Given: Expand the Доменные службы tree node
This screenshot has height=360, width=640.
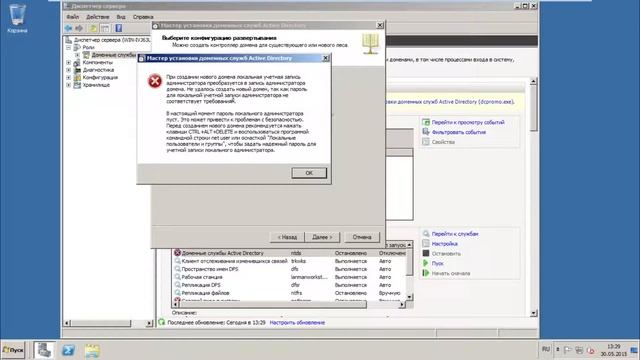Looking at the screenshot, I should (x=78, y=55).
